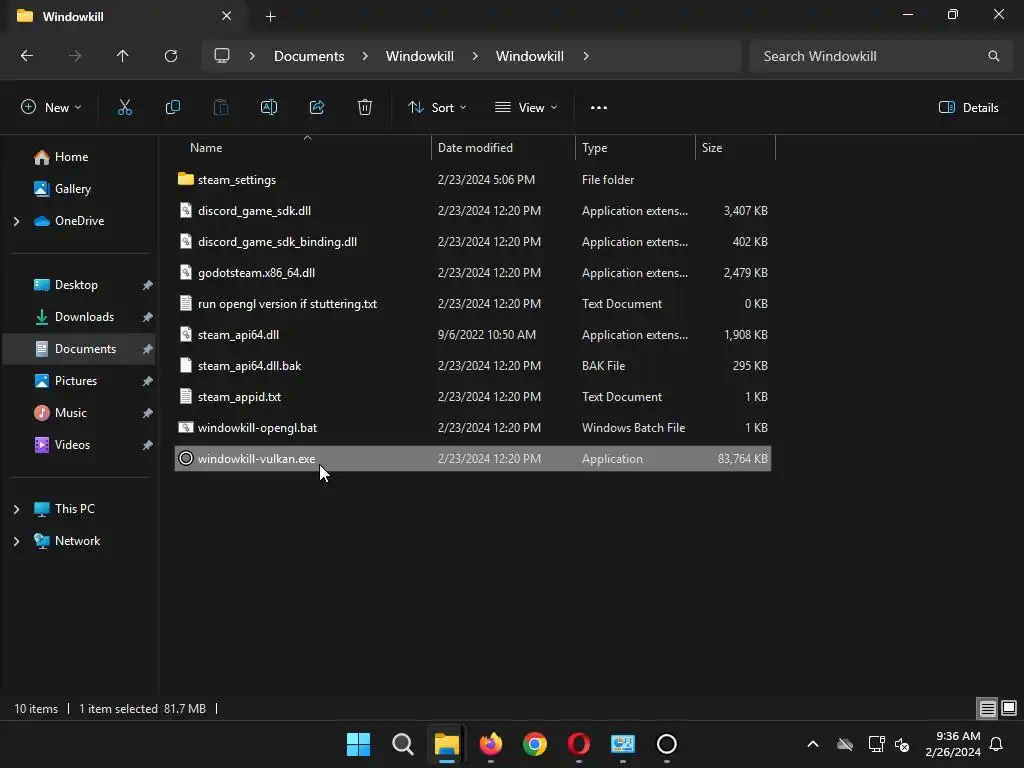Open taskbar Search
The width and height of the screenshot is (1024, 768).
403,744
